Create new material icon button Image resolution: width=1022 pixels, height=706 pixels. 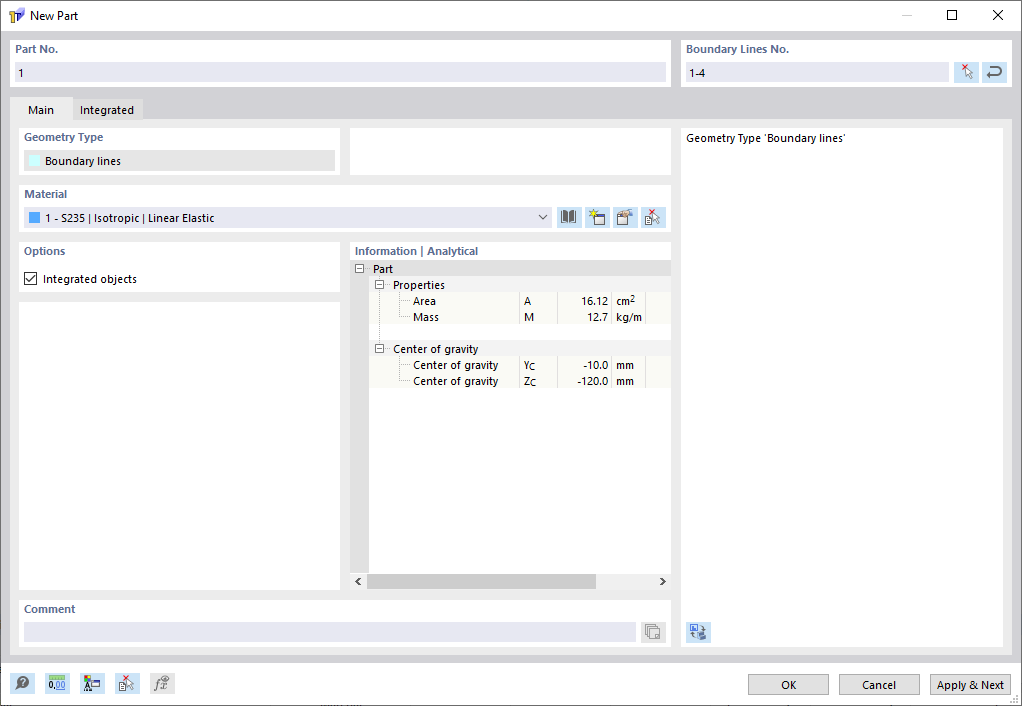(597, 217)
